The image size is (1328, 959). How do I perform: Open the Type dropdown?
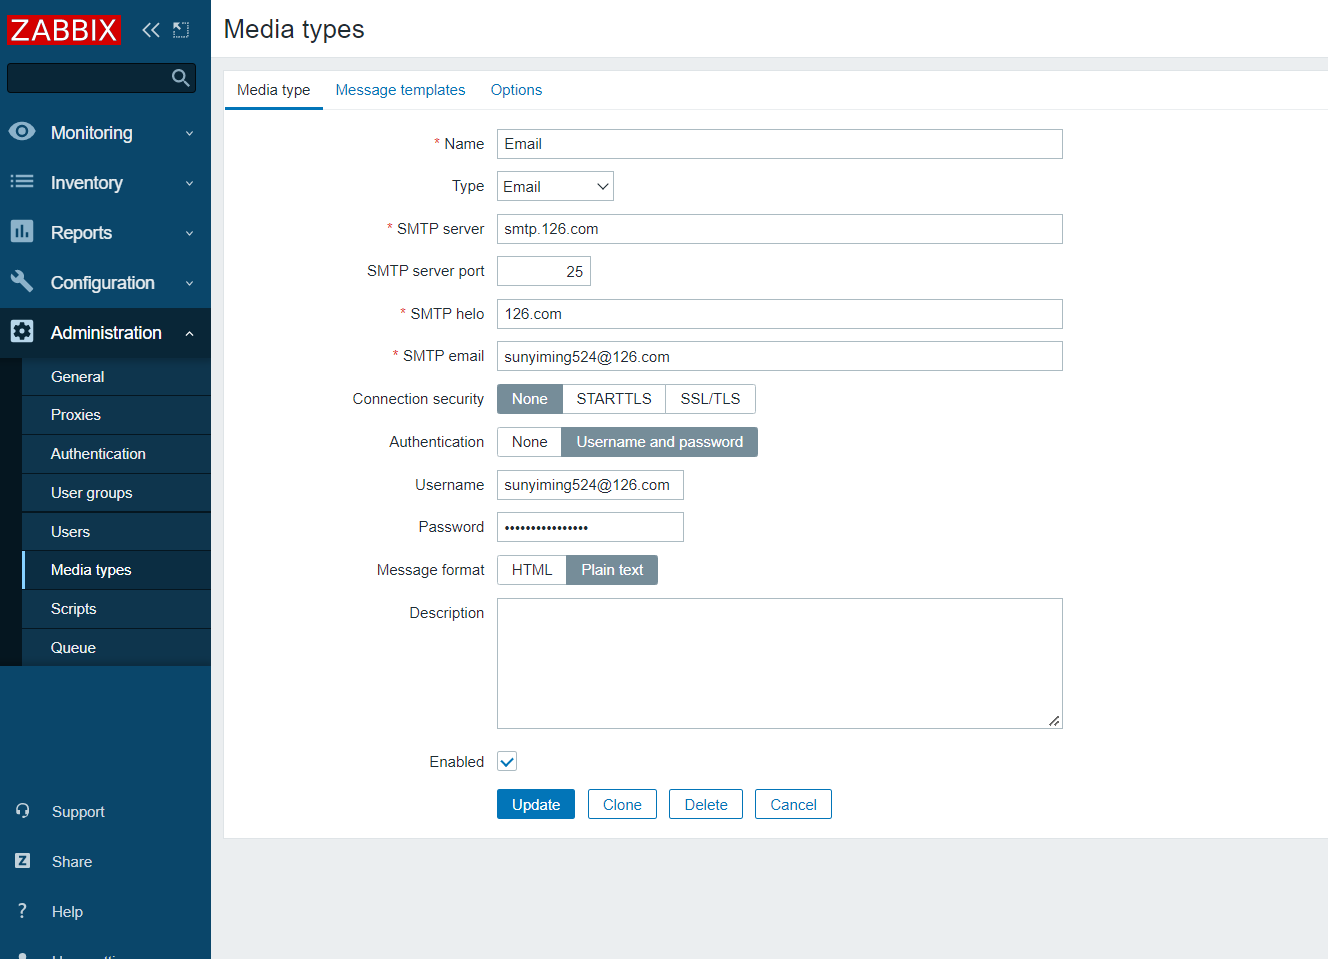coord(555,186)
